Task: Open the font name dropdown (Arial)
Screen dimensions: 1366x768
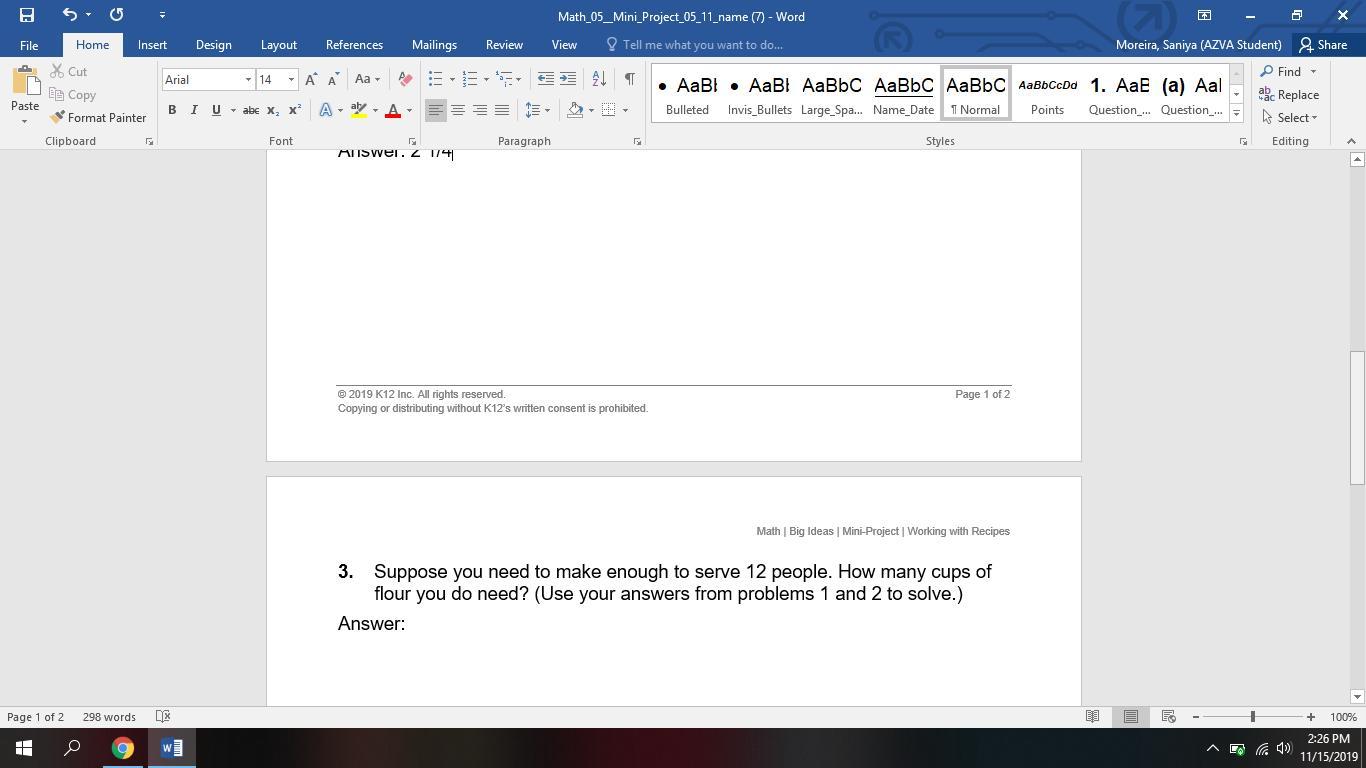Action: coord(248,79)
